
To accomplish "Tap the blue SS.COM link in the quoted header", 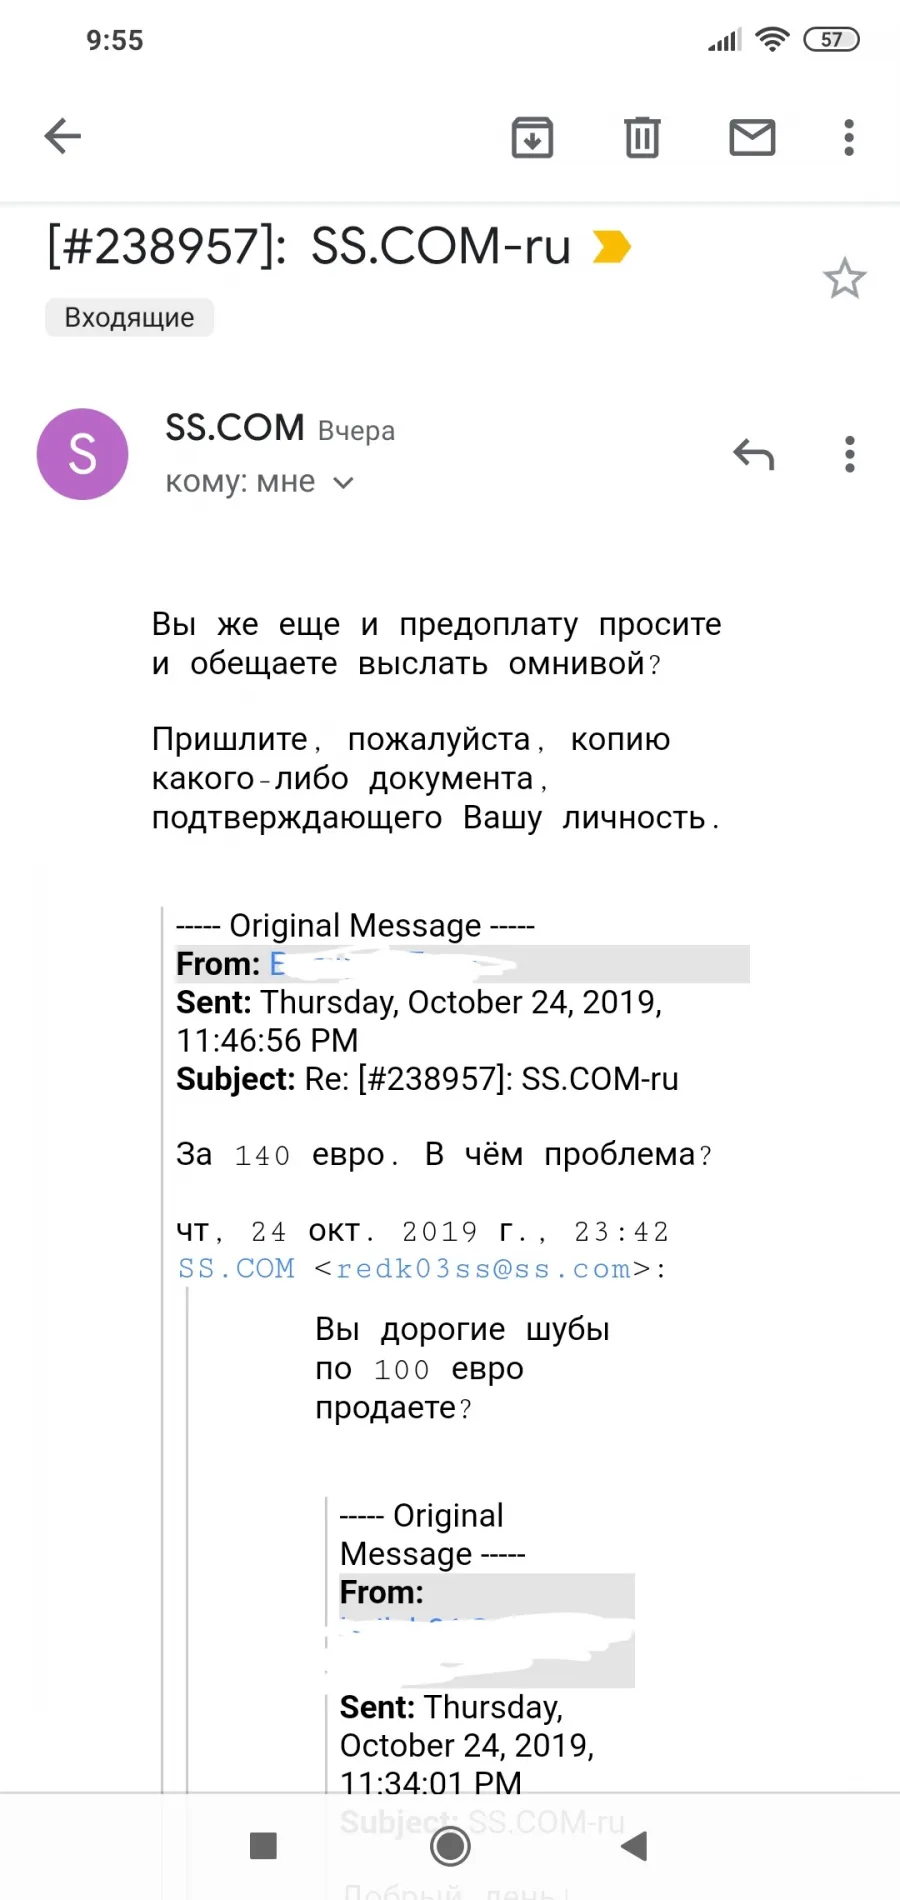I will (236, 1269).
